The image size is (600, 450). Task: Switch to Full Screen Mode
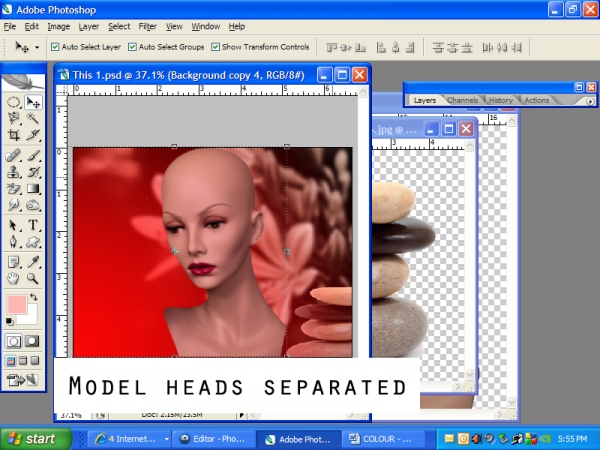(x=35, y=360)
